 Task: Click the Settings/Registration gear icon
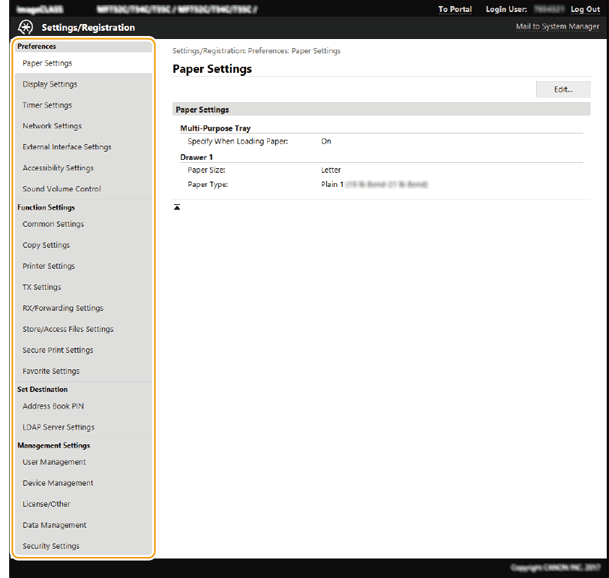click(24, 27)
